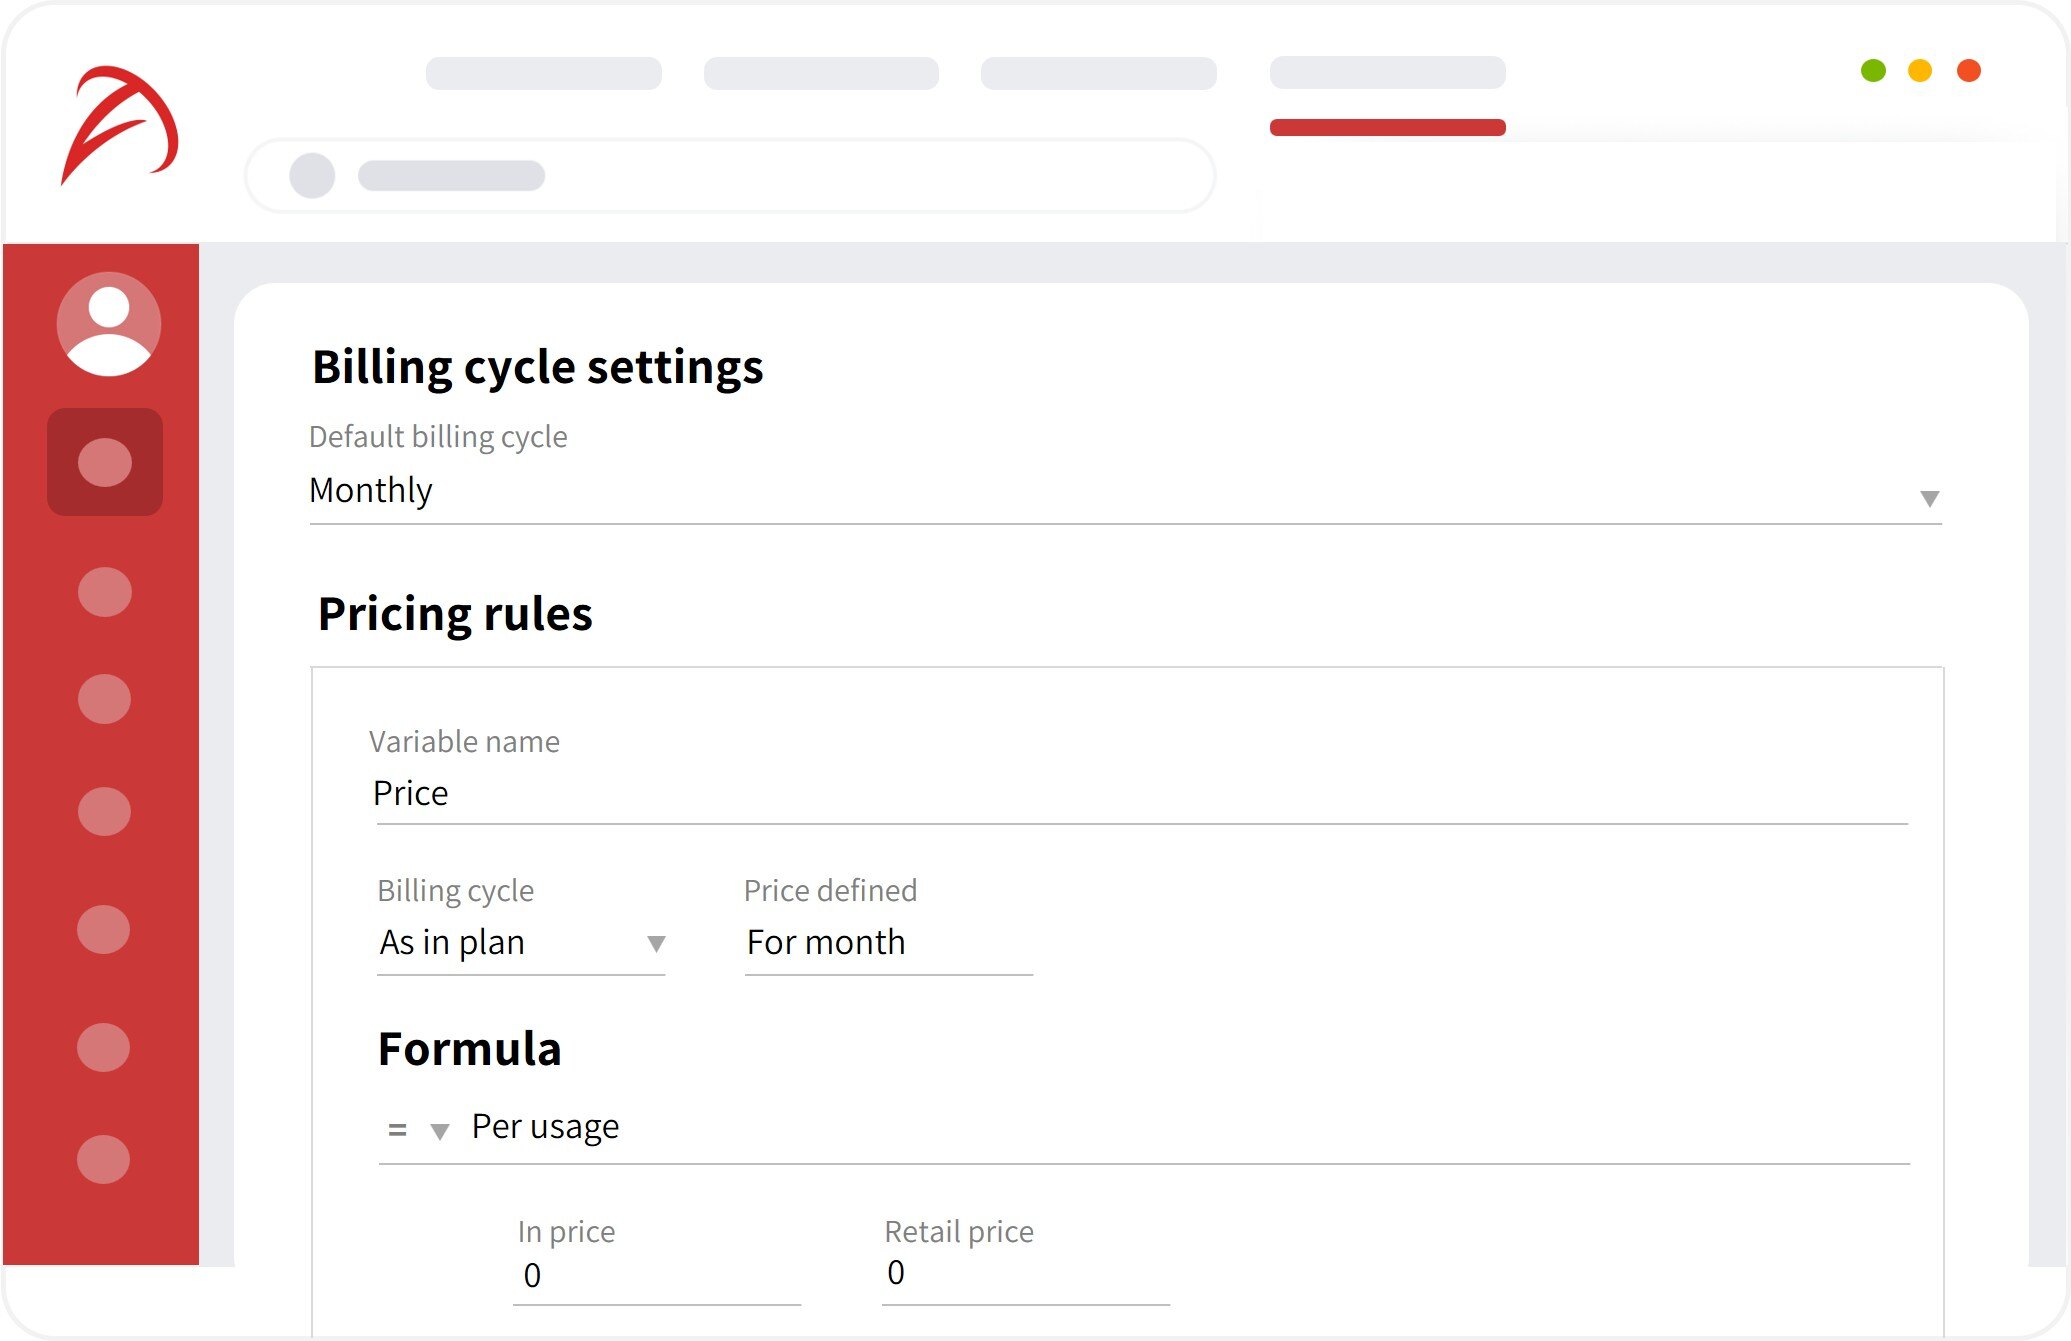Viewport: 2071px width, 1341px height.
Task: Switch to the active red-underlined navigation tab
Action: (1387, 73)
